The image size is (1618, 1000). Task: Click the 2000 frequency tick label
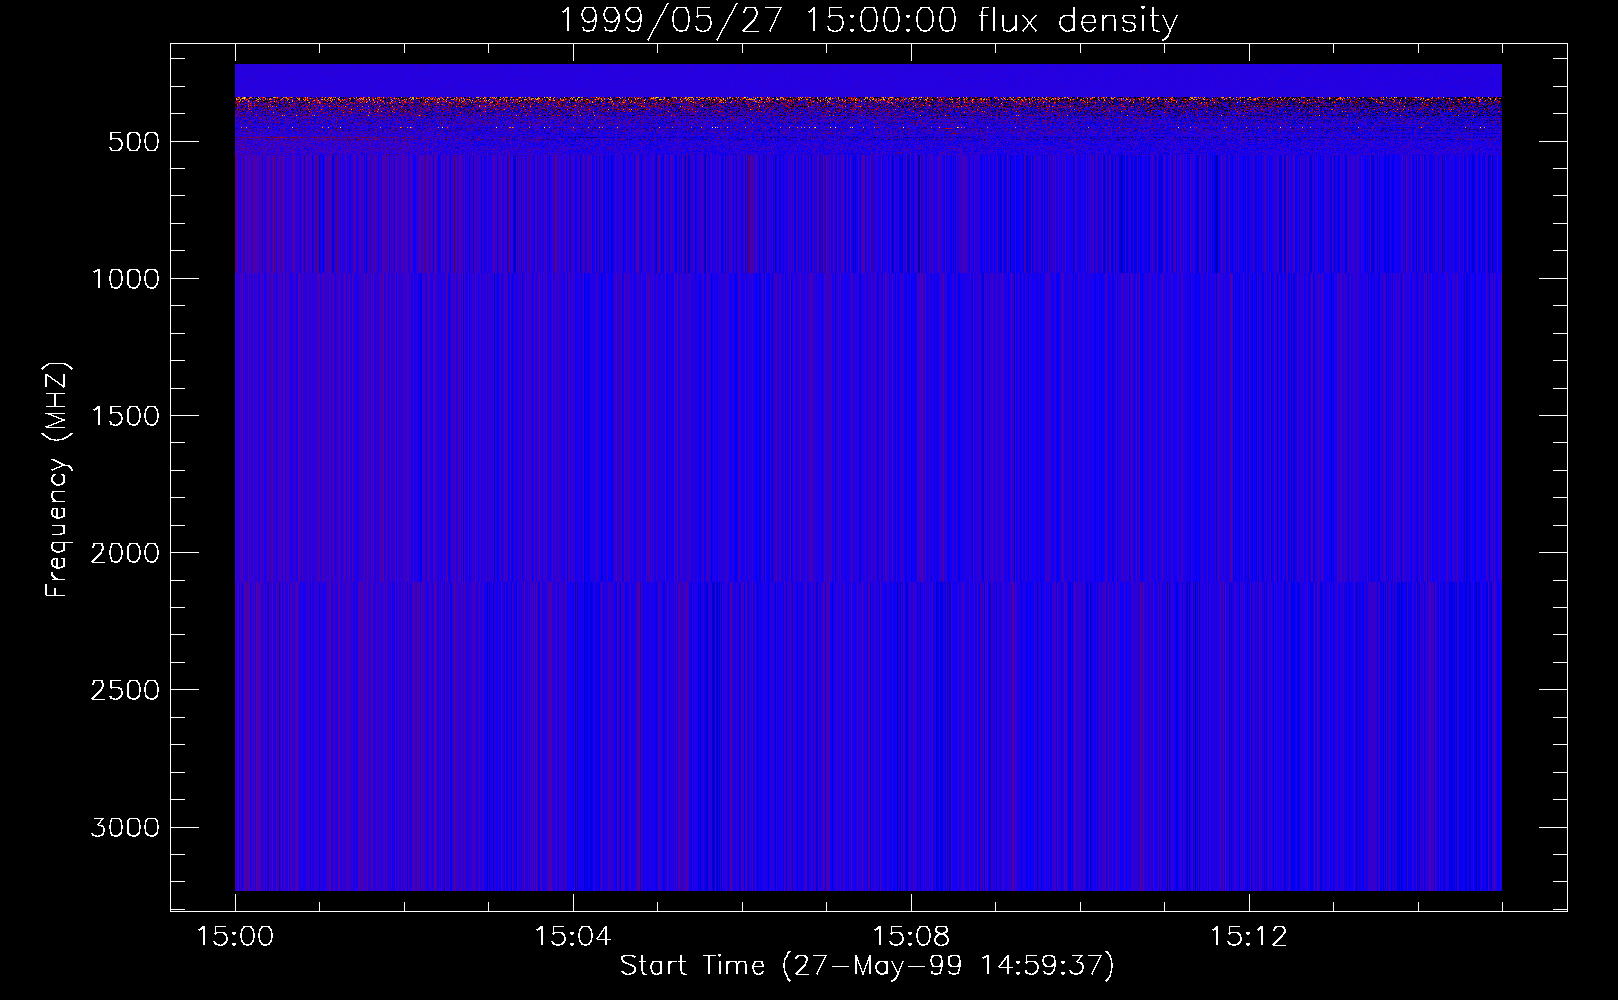(125, 553)
